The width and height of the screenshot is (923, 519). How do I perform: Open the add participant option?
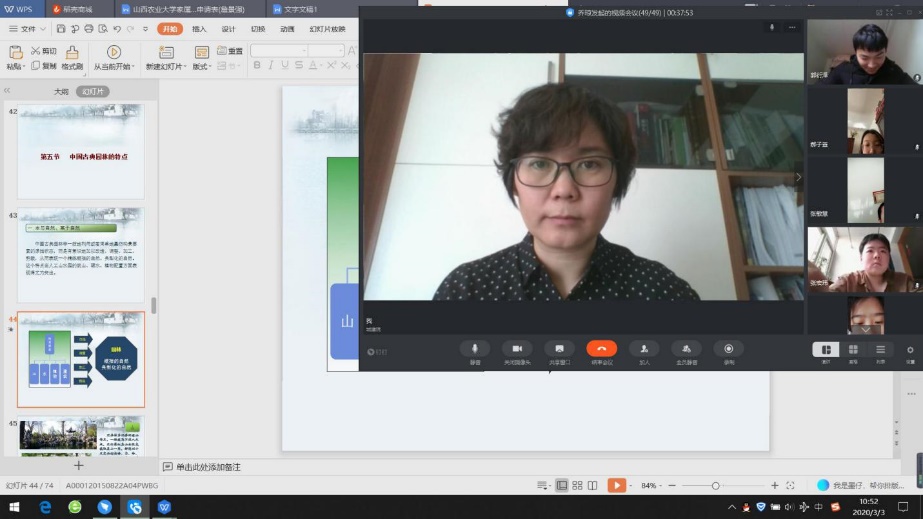tap(644, 350)
